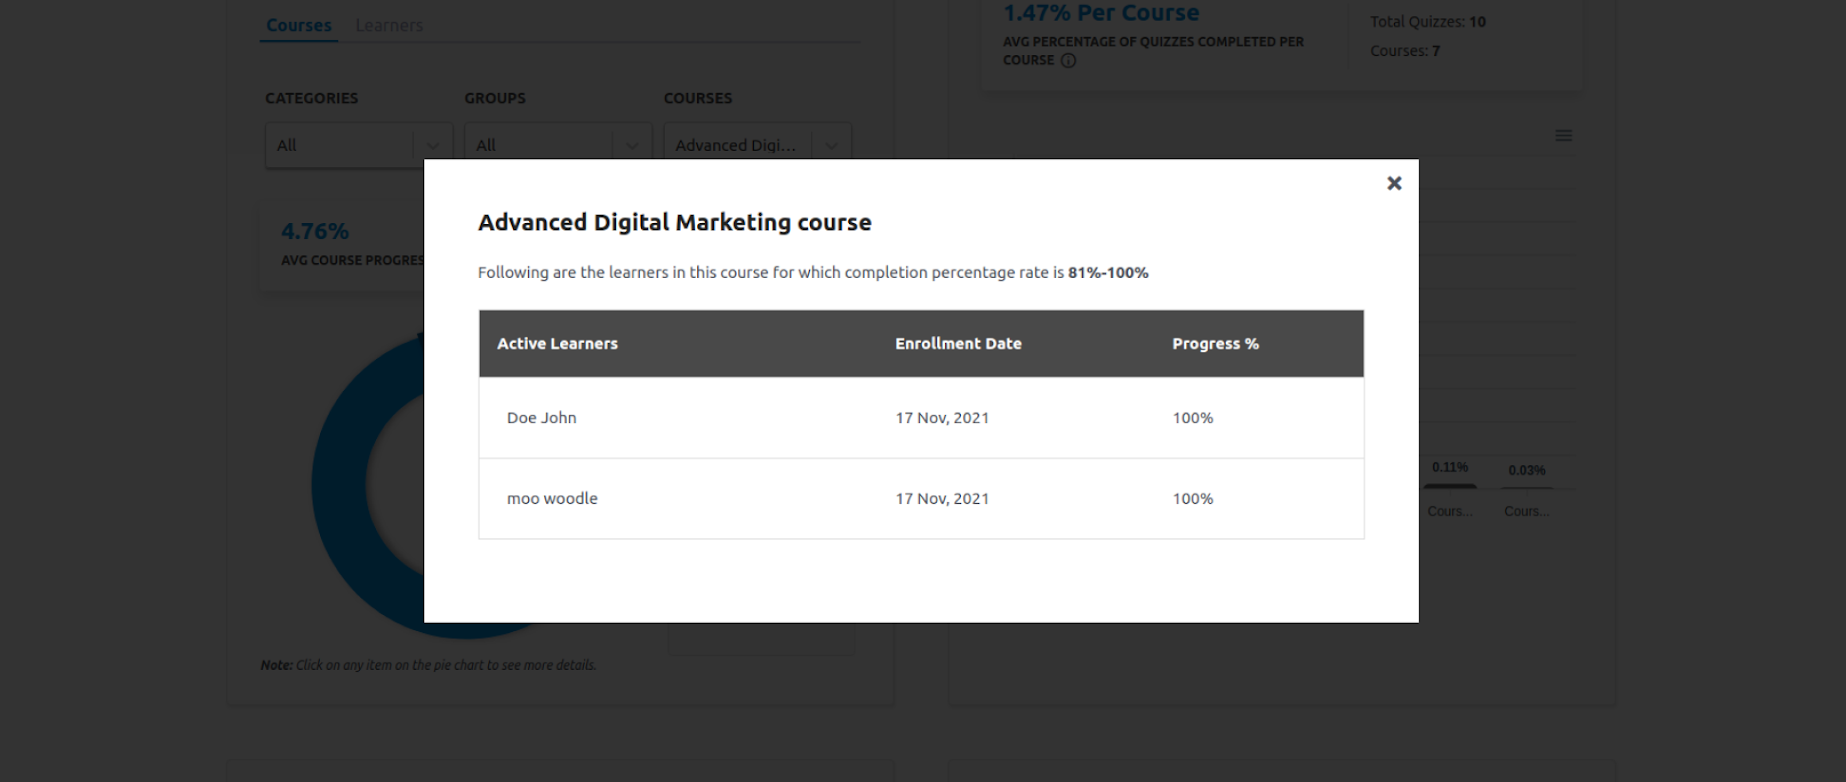Switch to the Courses tab
The width and height of the screenshot is (1846, 782).
click(x=298, y=25)
